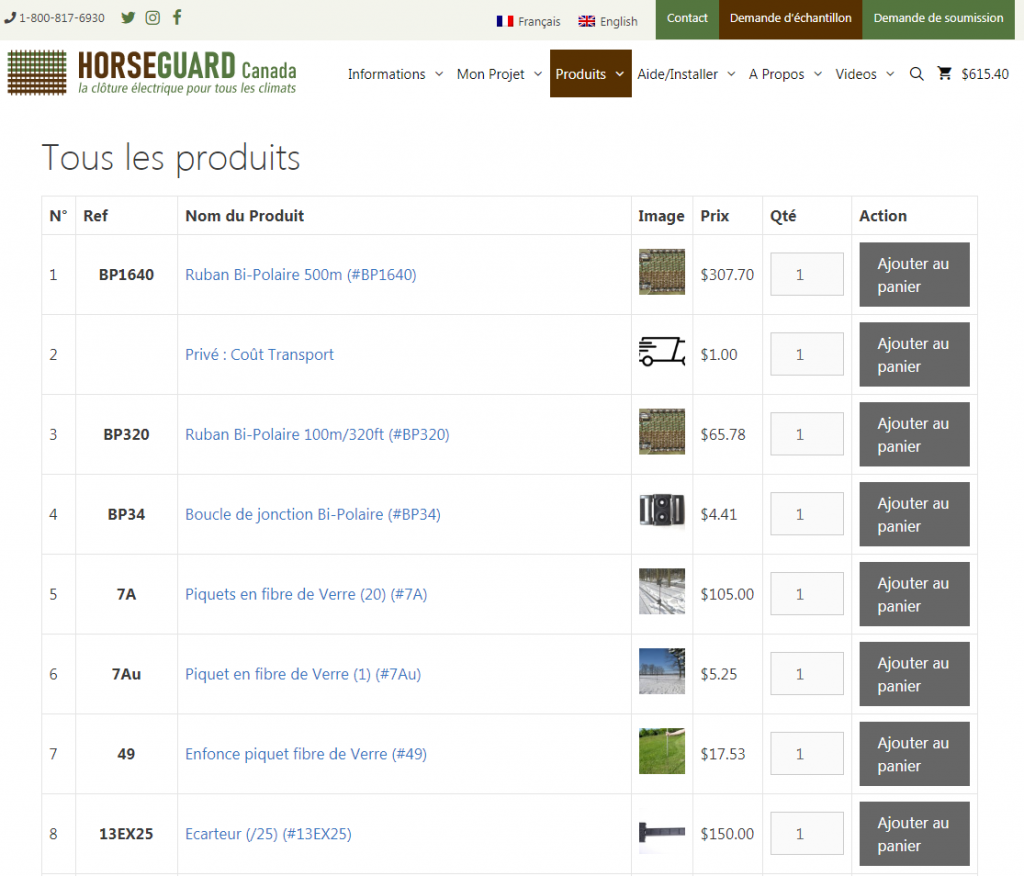1024x876 pixels.
Task: Click Demande de soumission button
Action: 938,19
